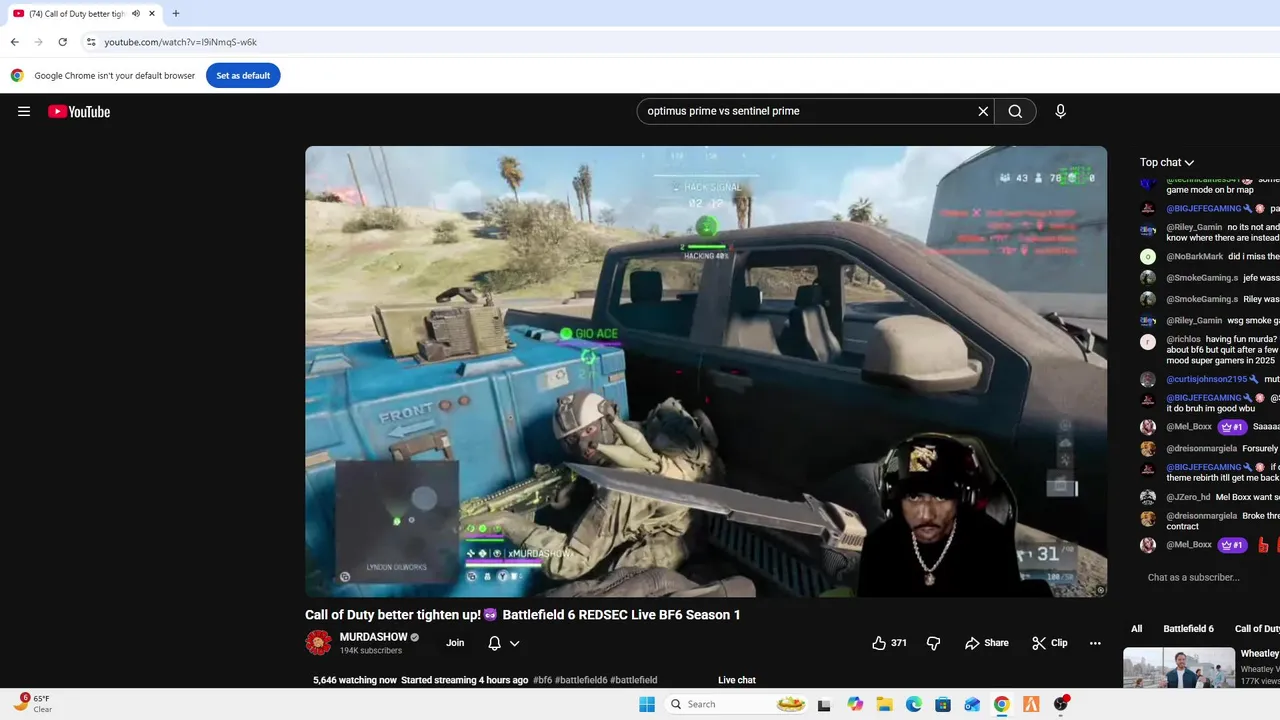This screenshot has width=1280, height=720.
Task: Click the magnifier search button
Action: click(x=1015, y=111)
